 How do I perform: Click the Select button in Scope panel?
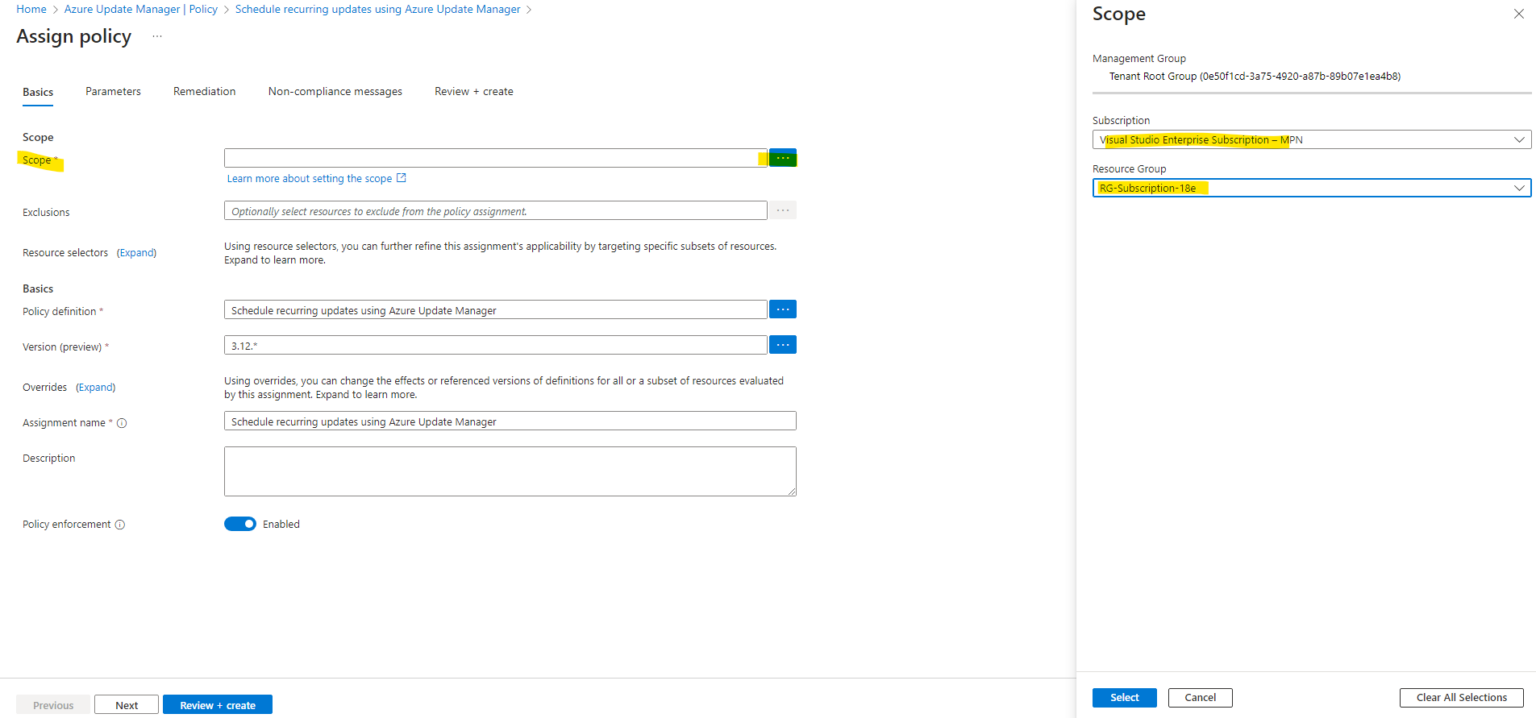coord(1124,698)
